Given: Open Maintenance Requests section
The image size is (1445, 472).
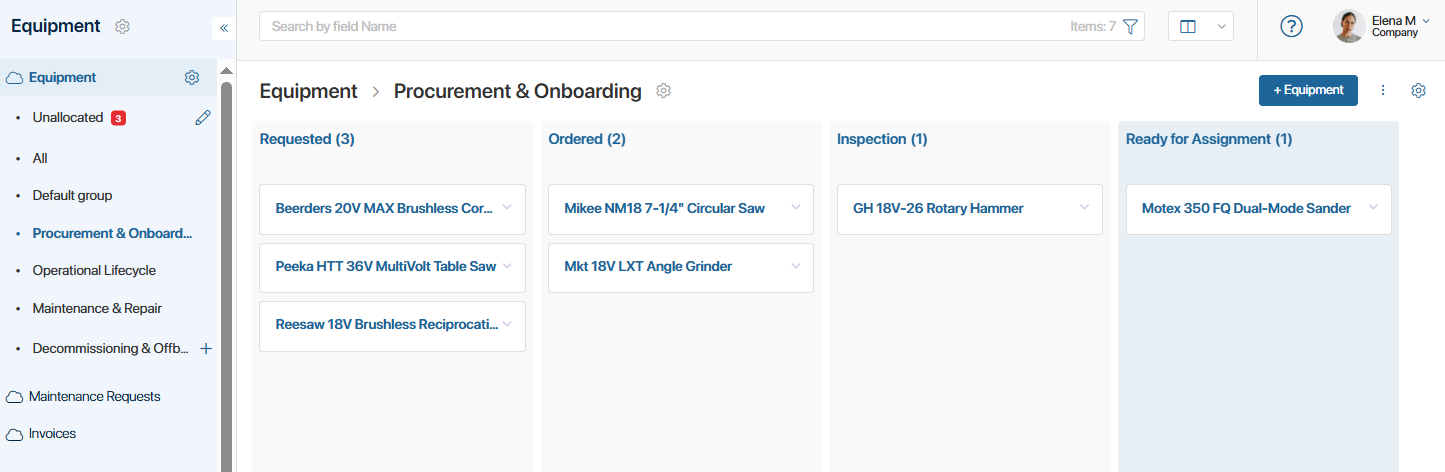Looking at the screenshot, I should coord(94,397).
